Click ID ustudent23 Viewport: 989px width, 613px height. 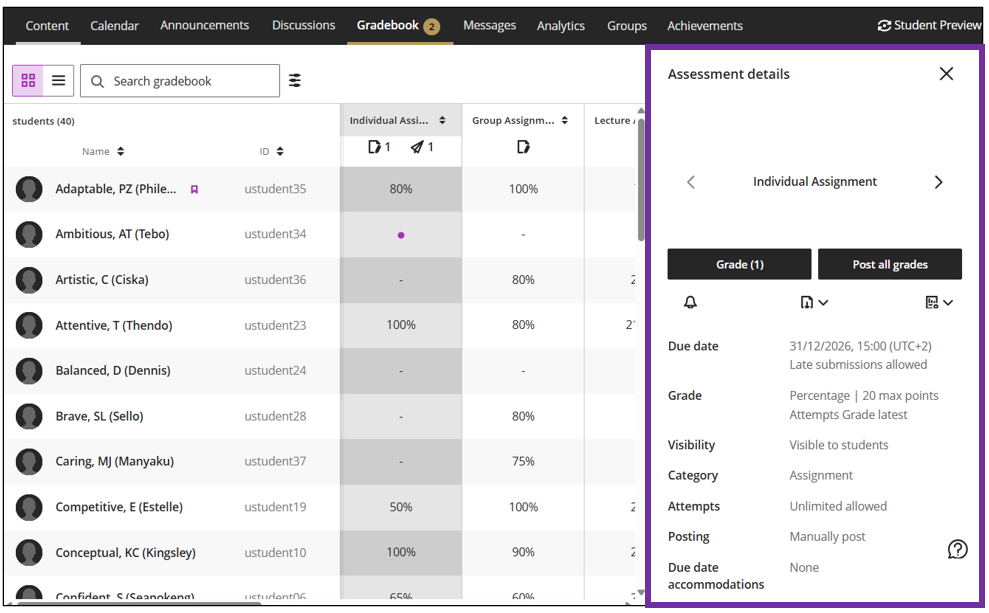275,325
